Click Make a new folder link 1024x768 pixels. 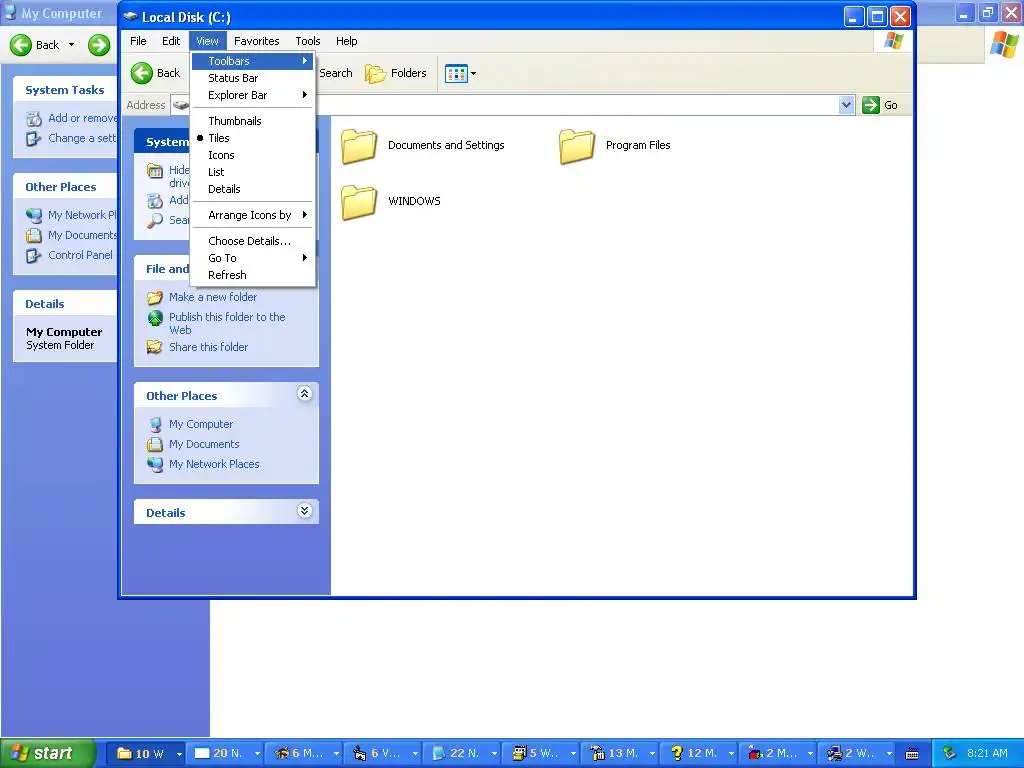pyautogui.click(x=213, y=296)
